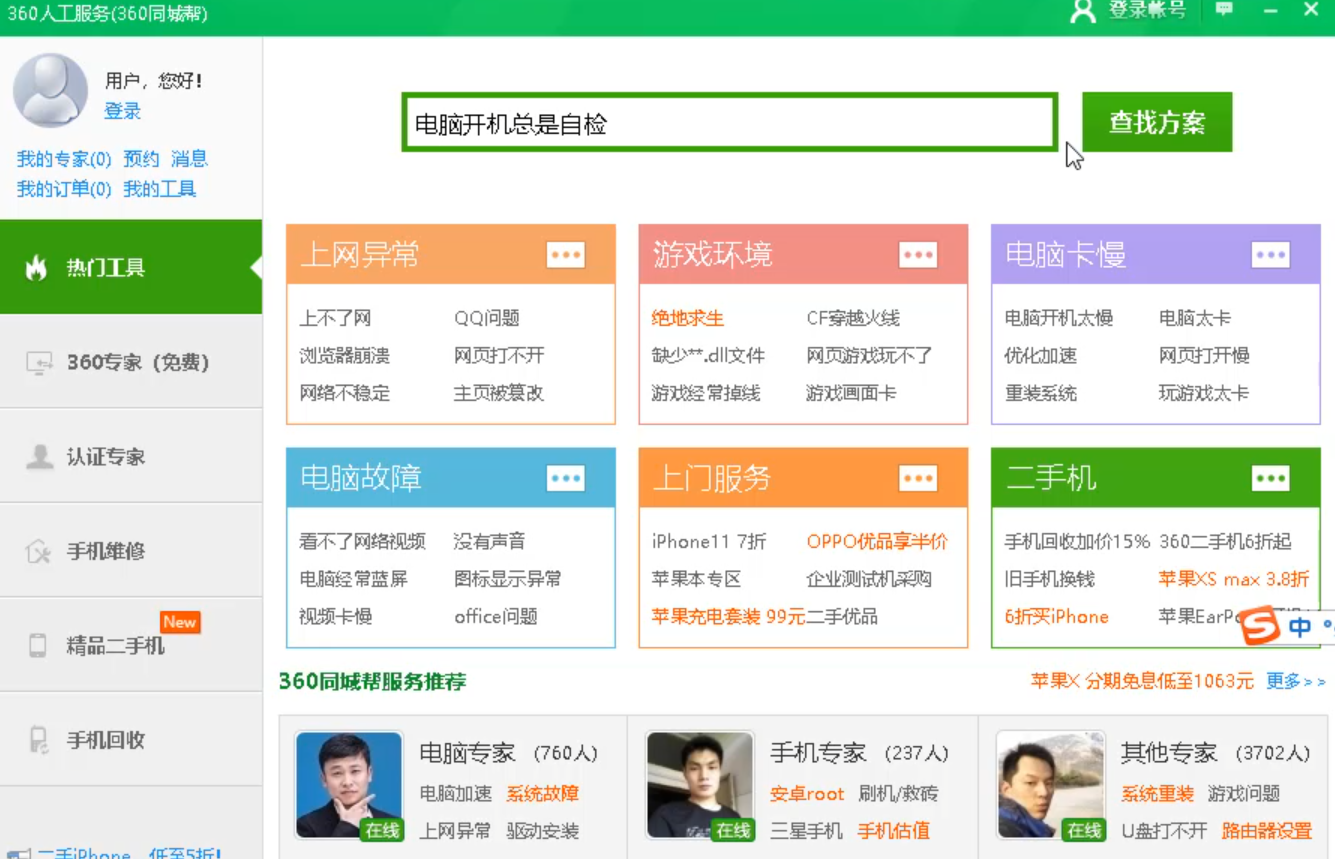Screen dimensions: 1335x859
Task: Click the 登录 link under greeting
Action: point(122,111)
